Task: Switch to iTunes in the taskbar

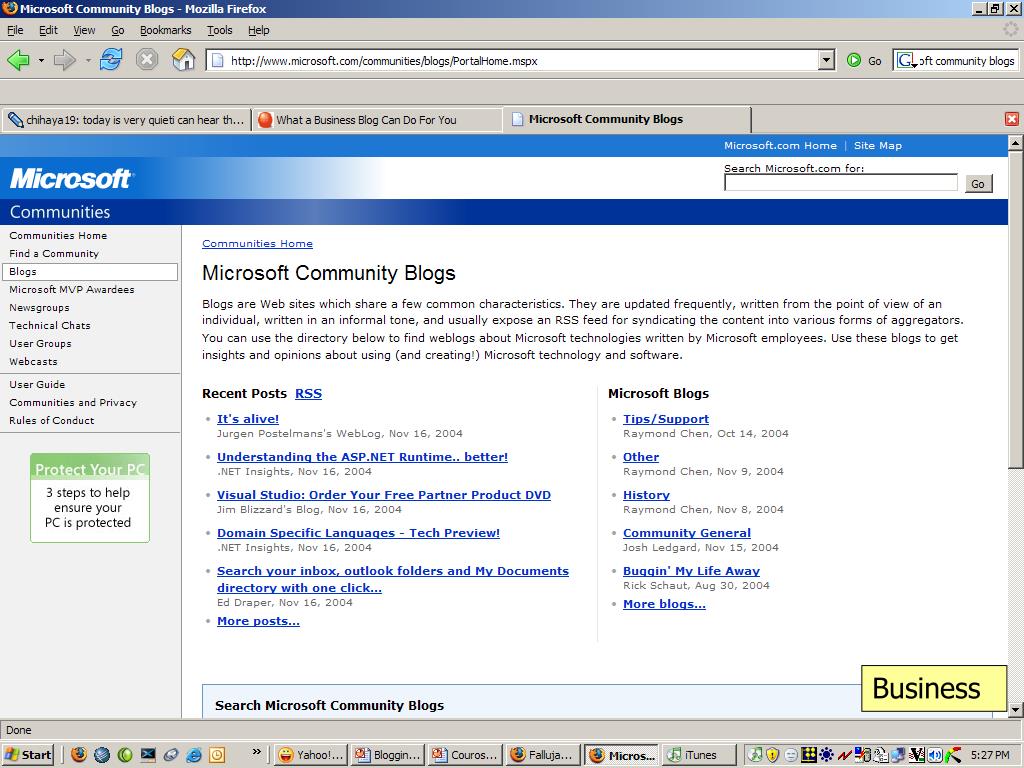Action: click(x=698, y=755)
